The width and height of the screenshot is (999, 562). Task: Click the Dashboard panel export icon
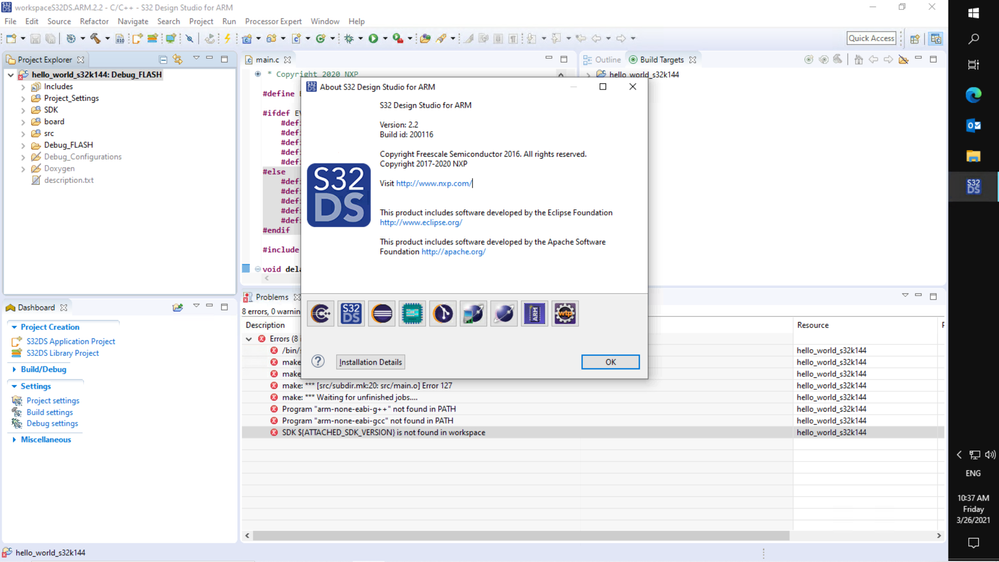(178, 307)
